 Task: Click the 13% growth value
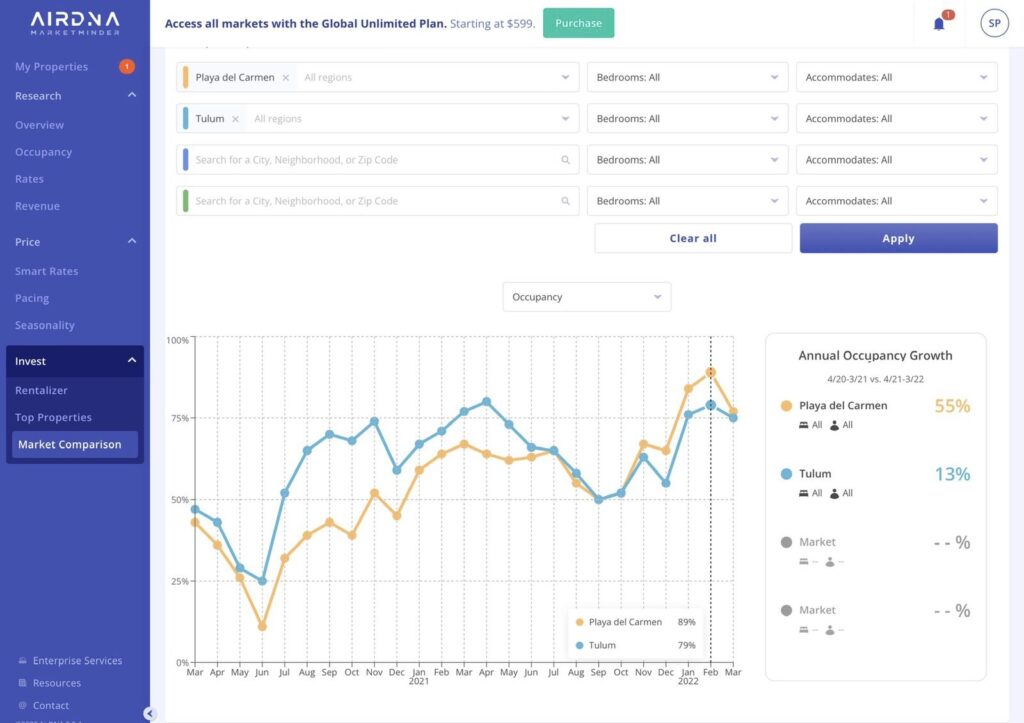tap(952, 474)
